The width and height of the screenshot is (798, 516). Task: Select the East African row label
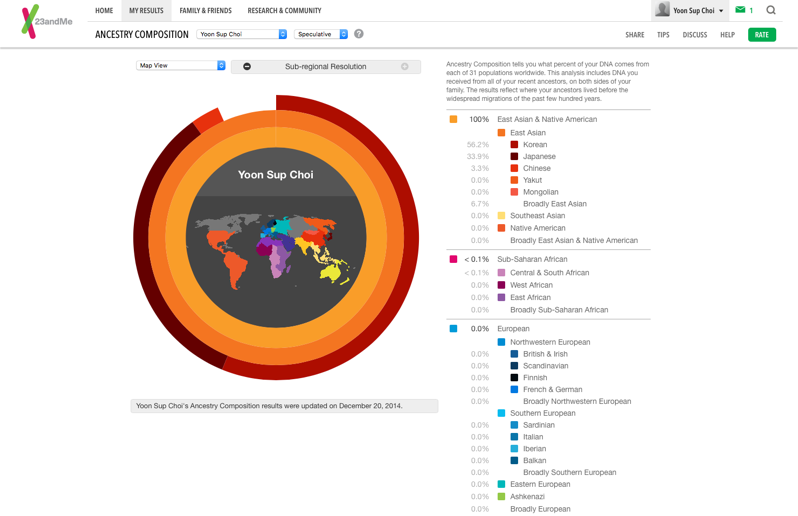pyautogui.click(x=530, y=297)
